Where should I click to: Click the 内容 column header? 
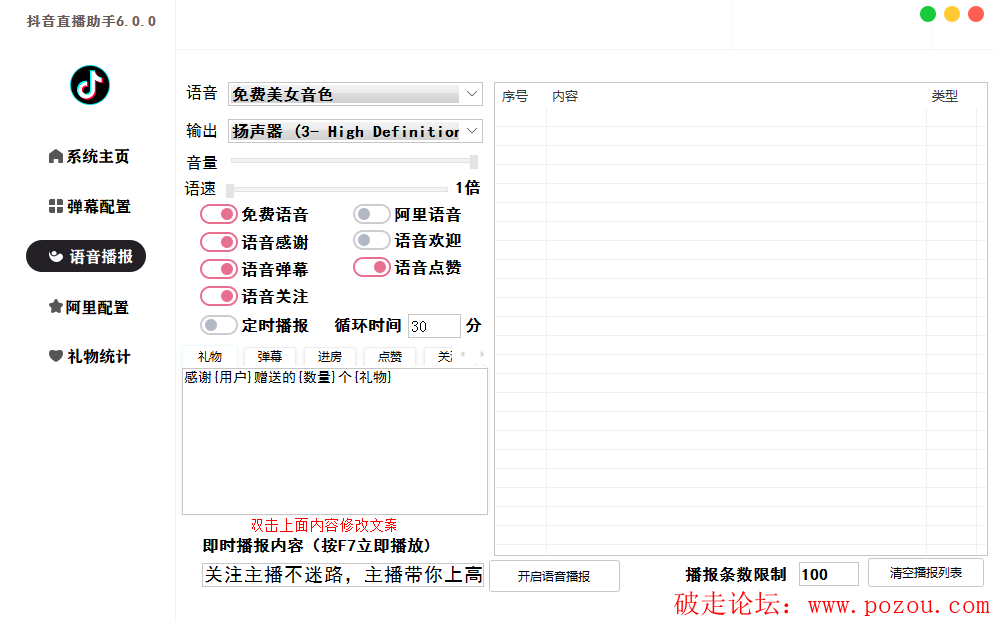[x=565, y=96]
